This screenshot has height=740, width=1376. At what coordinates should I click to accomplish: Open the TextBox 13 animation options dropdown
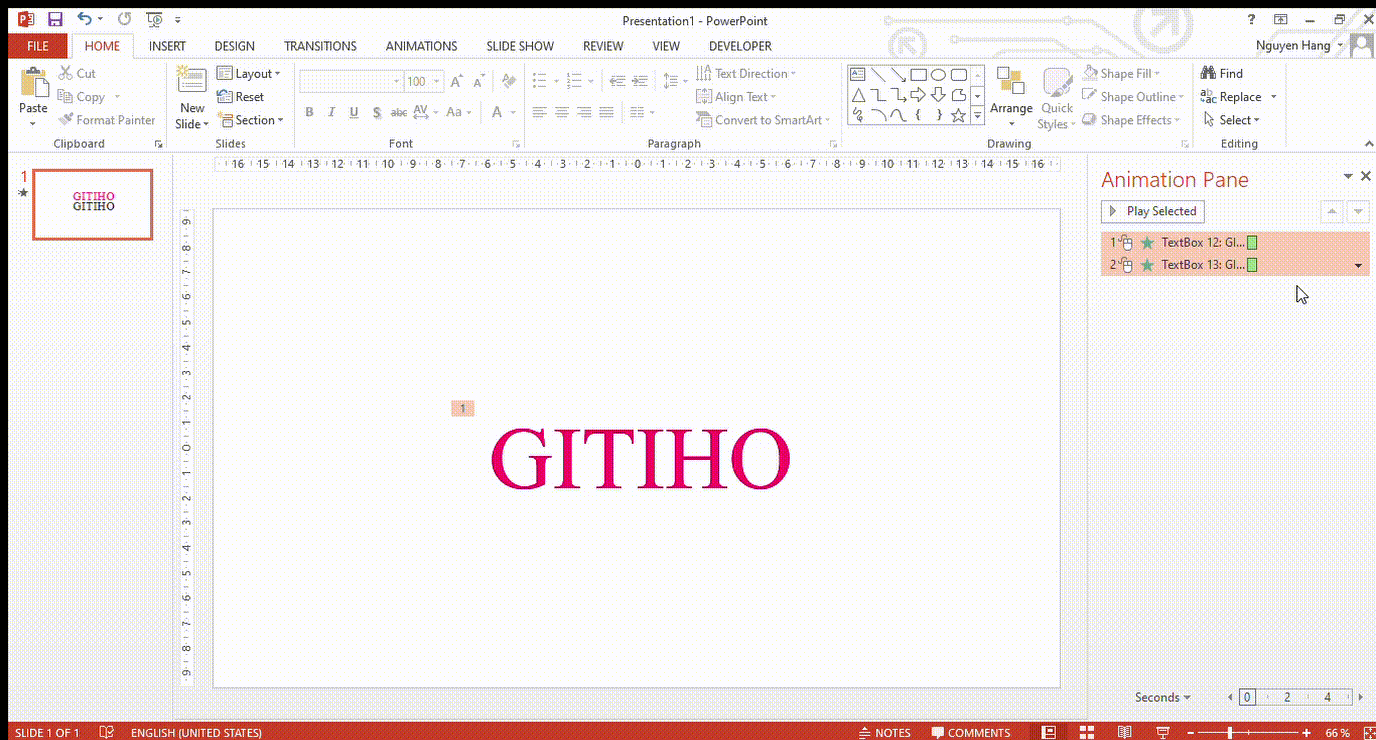click(x=1358, y=265)
